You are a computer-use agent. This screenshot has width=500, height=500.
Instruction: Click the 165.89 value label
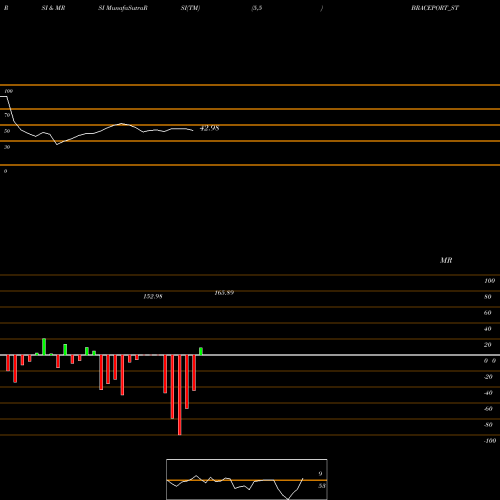point(224,293)
